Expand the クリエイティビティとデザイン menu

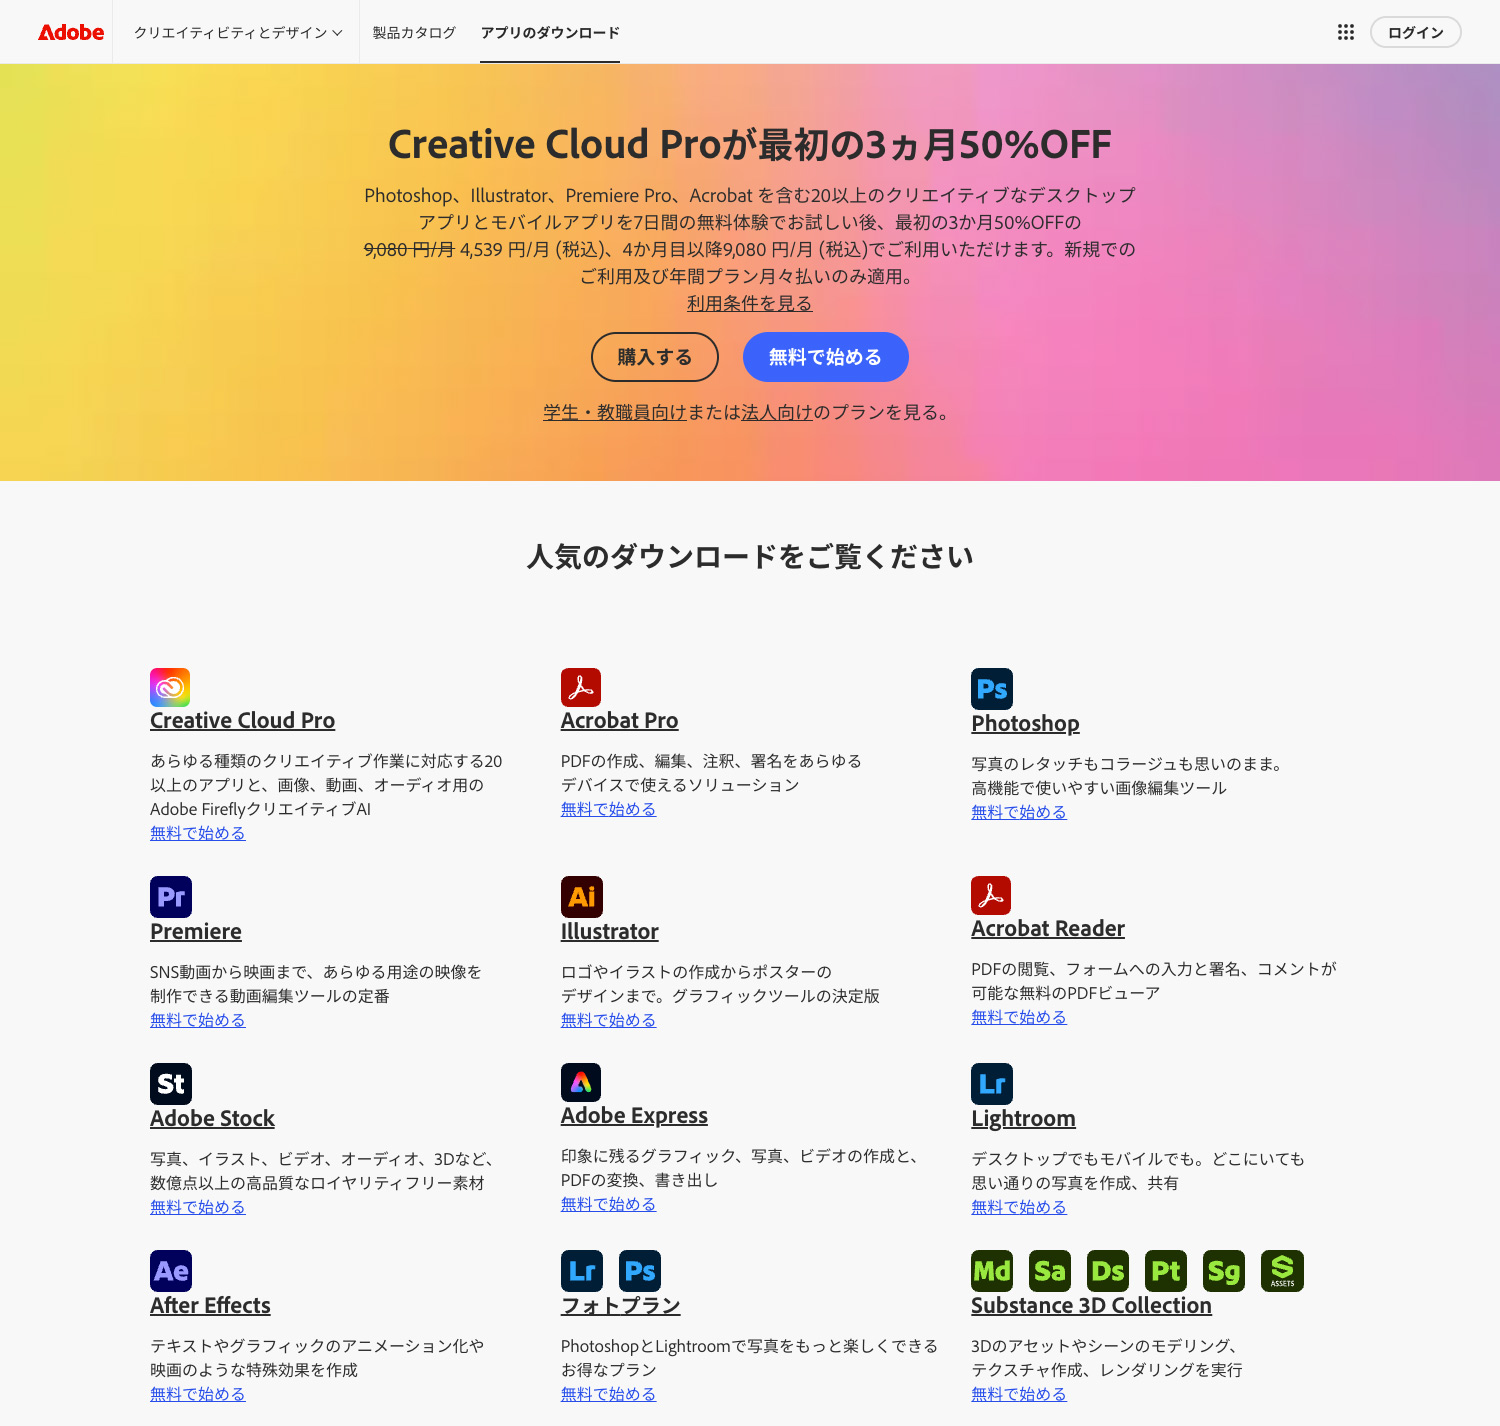pos(236,31)
